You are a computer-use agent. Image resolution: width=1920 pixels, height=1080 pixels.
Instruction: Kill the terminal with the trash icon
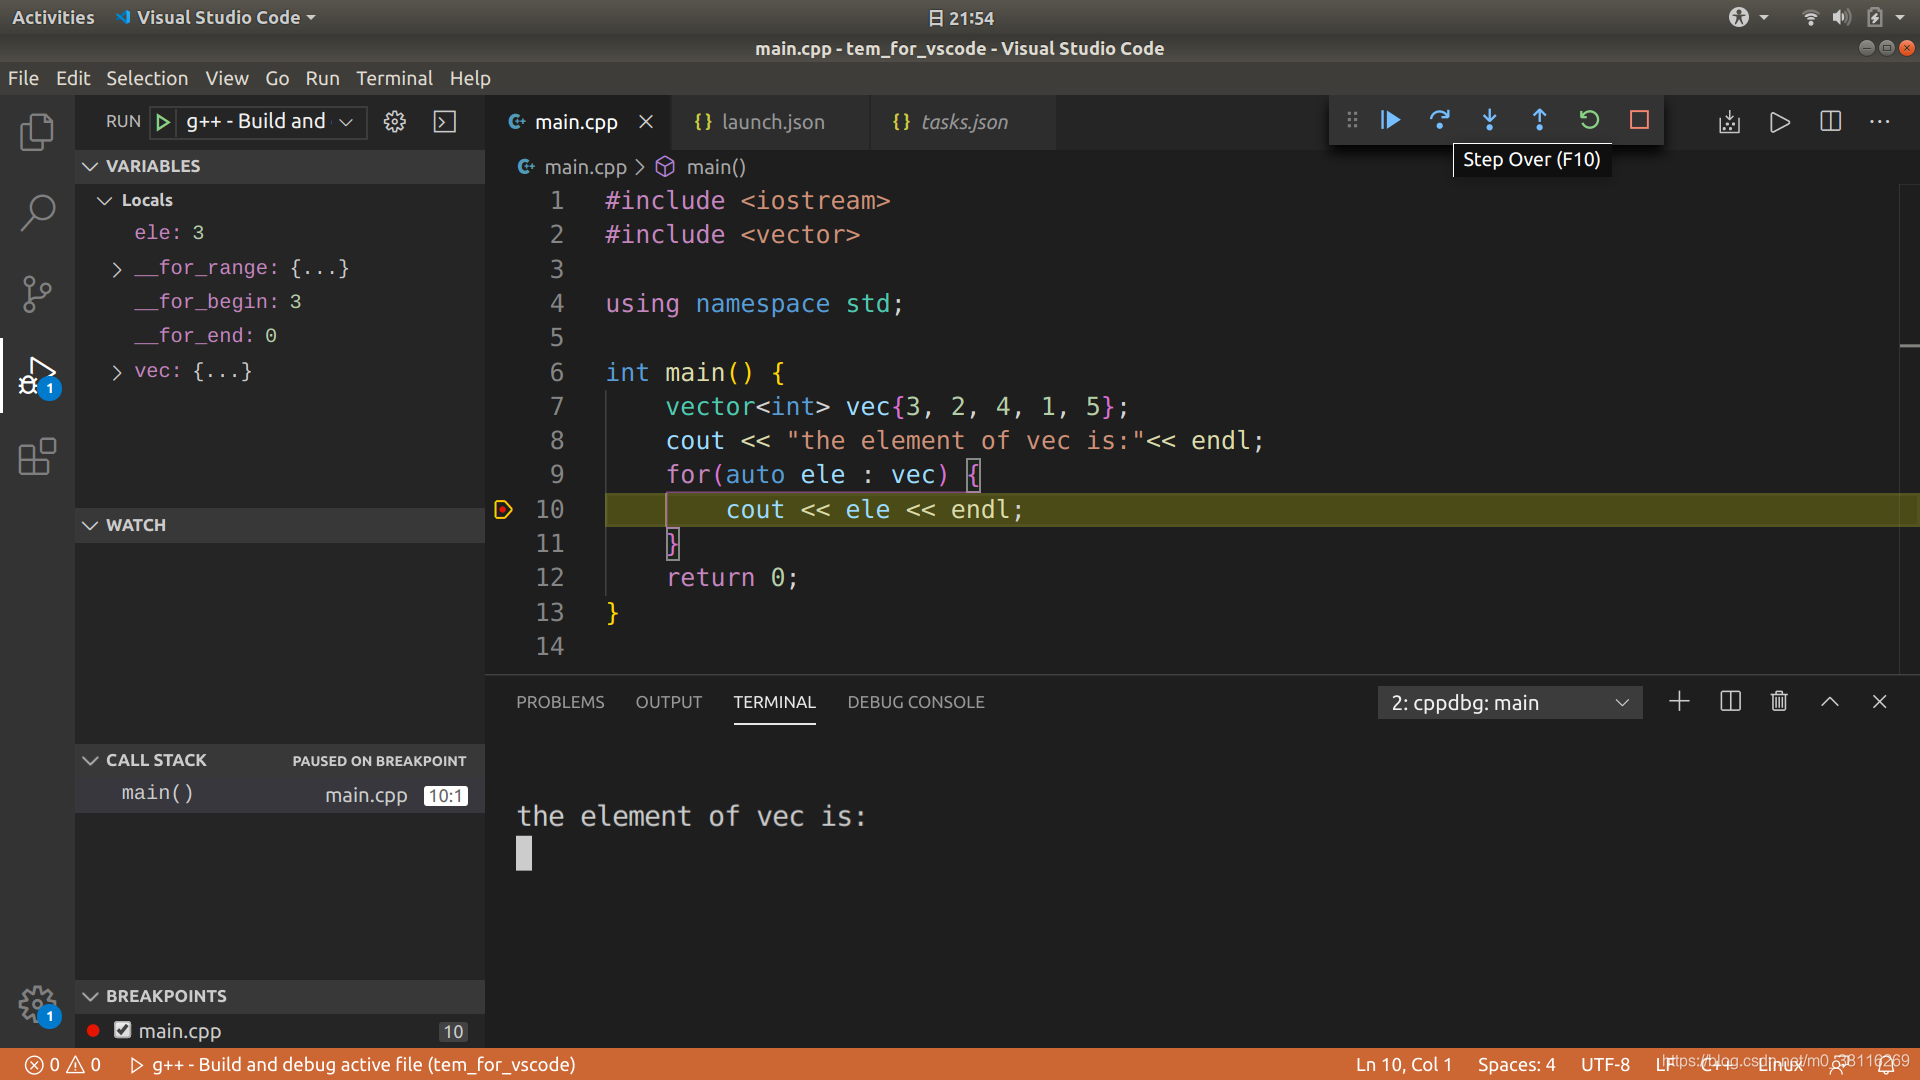click(x=1779, y=702)
